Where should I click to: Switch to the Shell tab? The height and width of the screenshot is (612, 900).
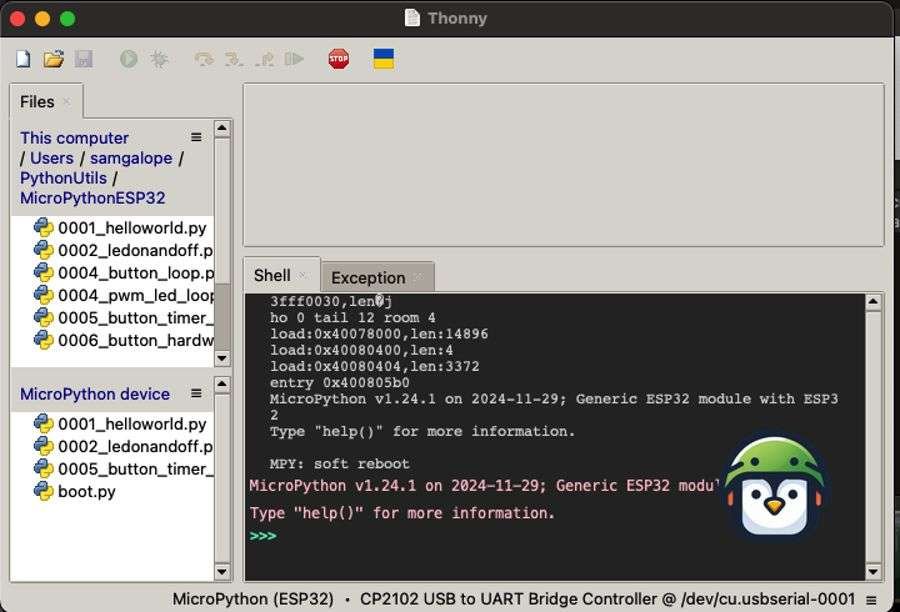pos(272,276)
